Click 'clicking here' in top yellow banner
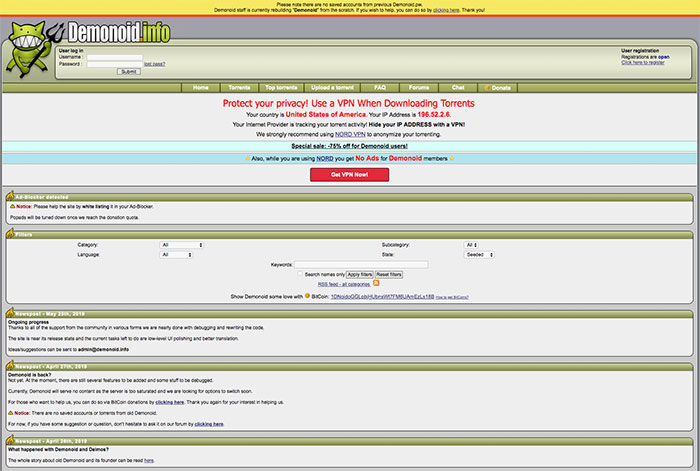The height and width of the screenshot is (471, 700). 446,10
